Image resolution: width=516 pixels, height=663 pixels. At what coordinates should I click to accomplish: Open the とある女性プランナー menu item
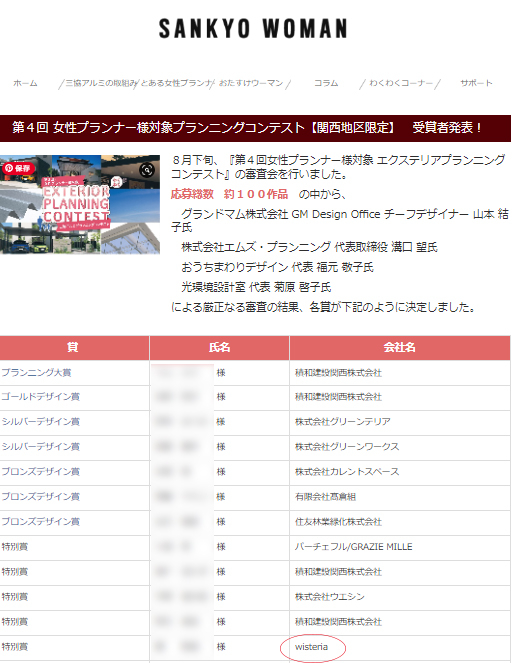click(175, 83)
